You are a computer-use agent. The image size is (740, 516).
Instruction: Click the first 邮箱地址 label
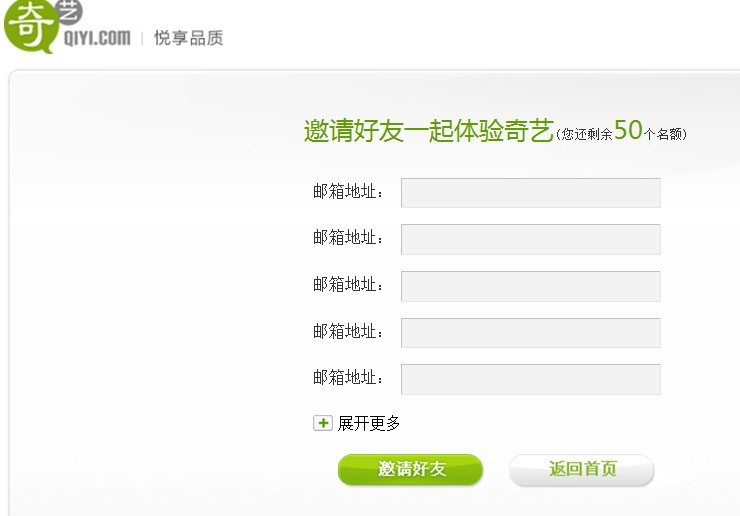coord(348,192)
